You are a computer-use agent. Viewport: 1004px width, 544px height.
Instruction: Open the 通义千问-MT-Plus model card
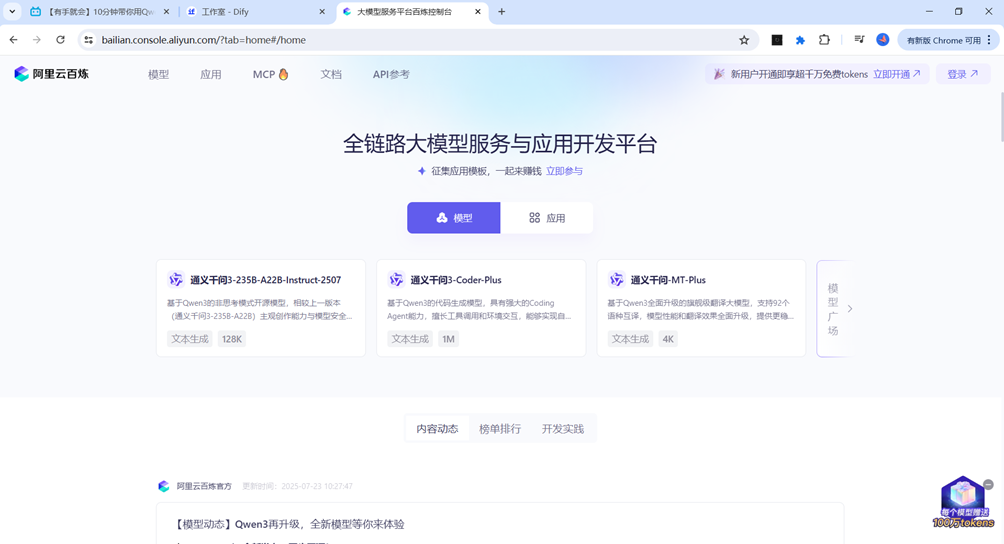701,308
